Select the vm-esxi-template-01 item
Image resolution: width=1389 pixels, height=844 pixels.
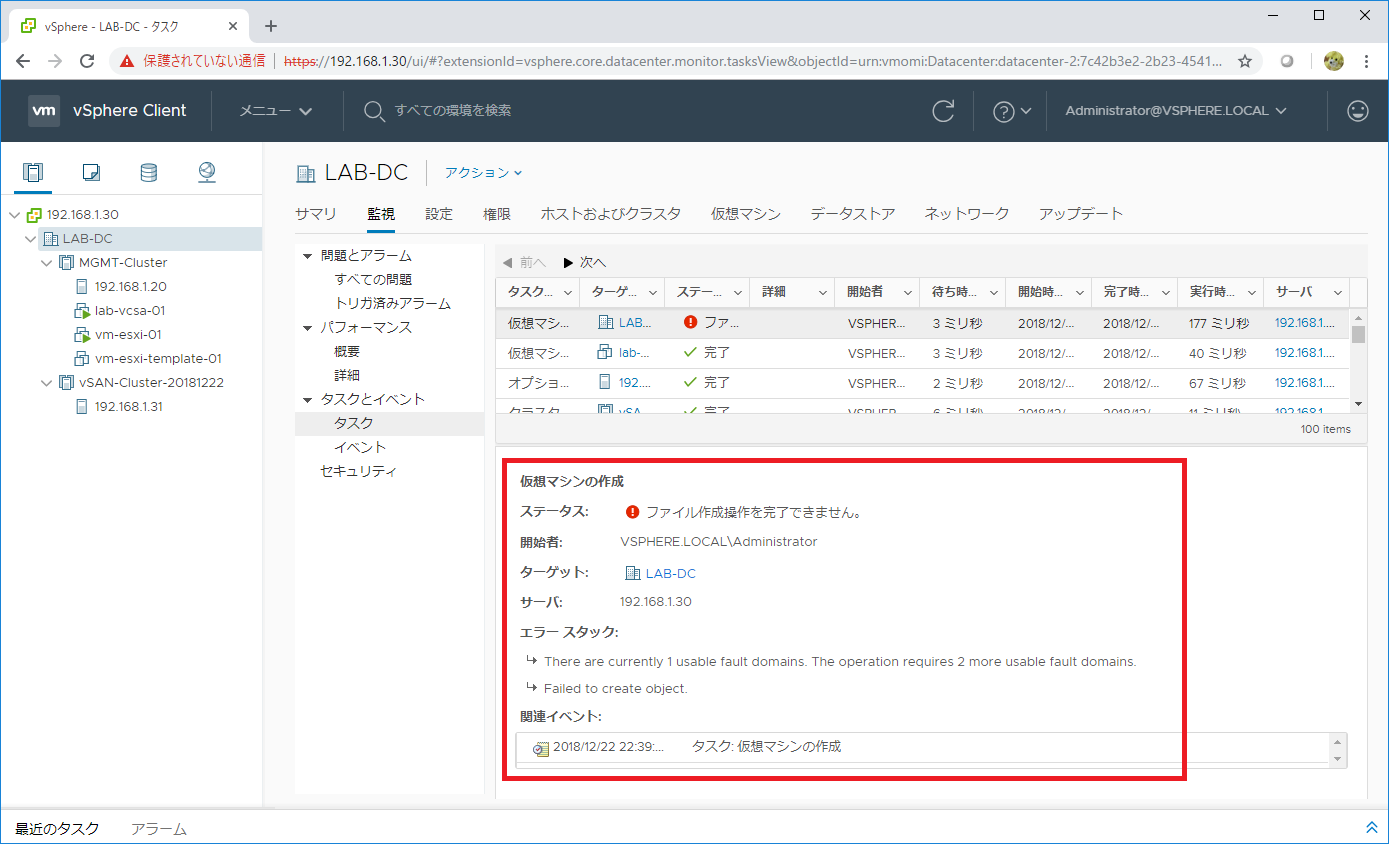[x=158, y=359]
